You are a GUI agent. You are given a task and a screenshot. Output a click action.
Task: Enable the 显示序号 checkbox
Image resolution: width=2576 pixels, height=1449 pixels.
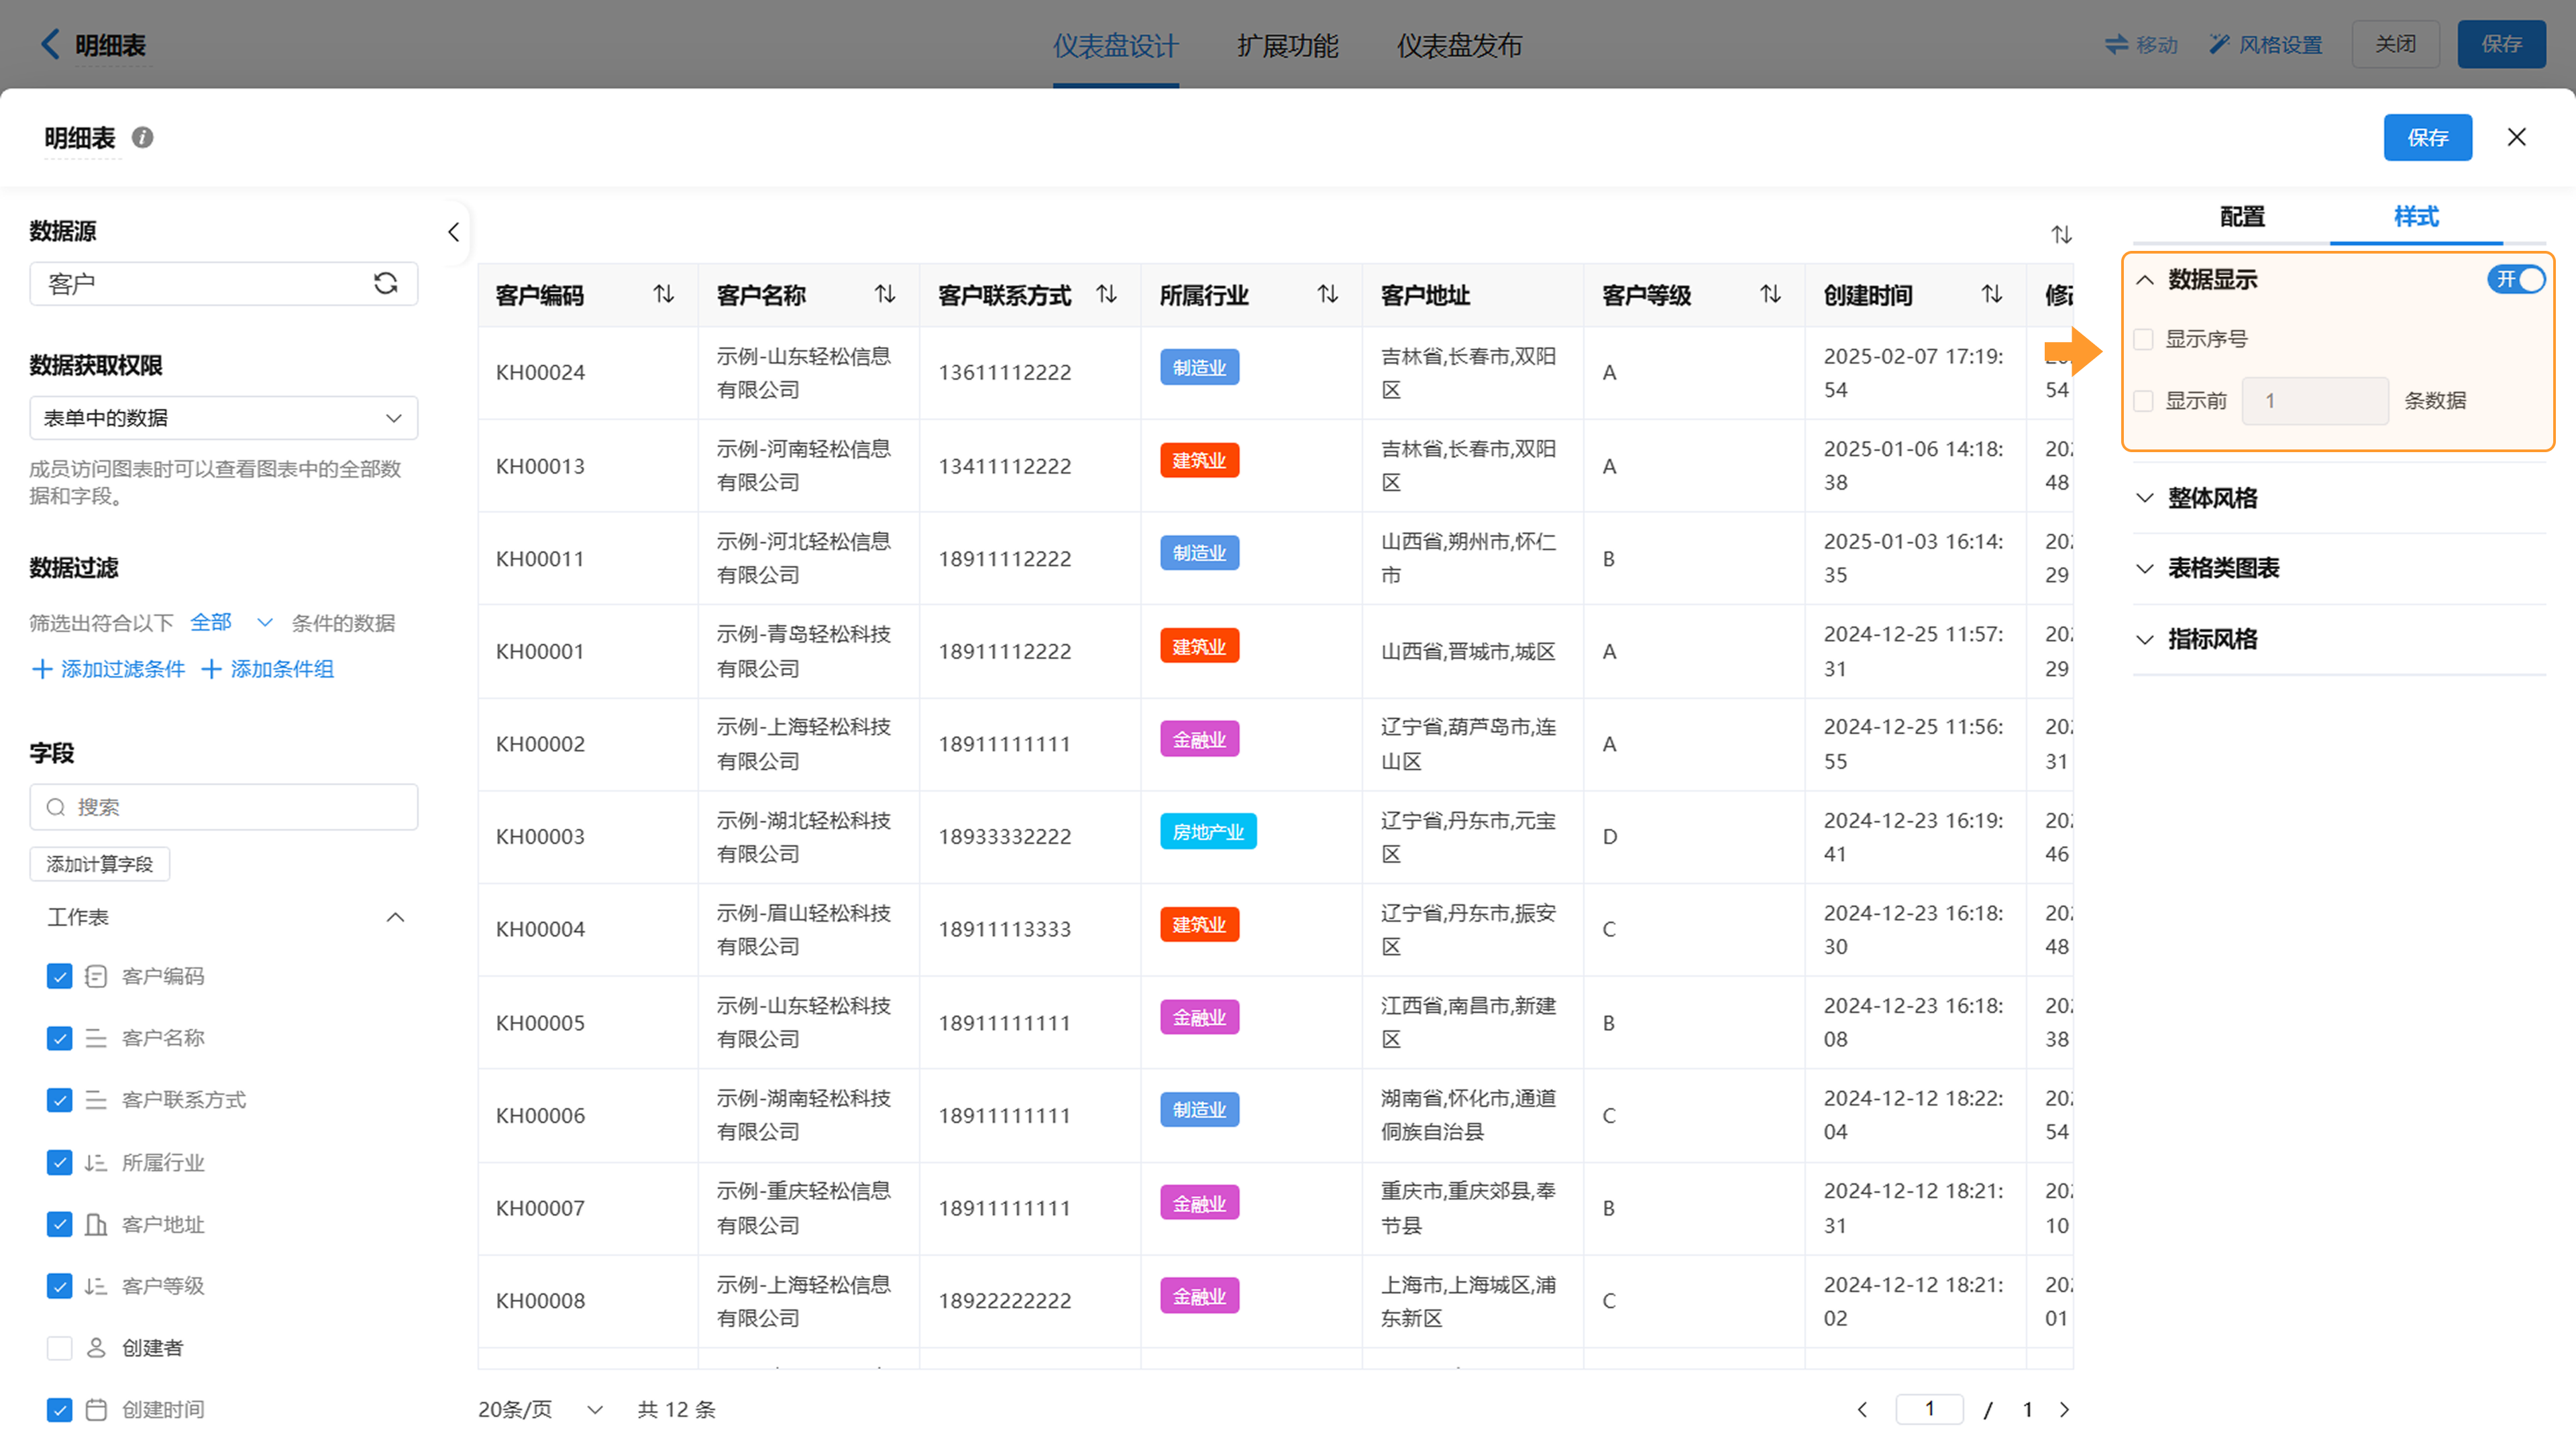click(x=2143, y=339)
